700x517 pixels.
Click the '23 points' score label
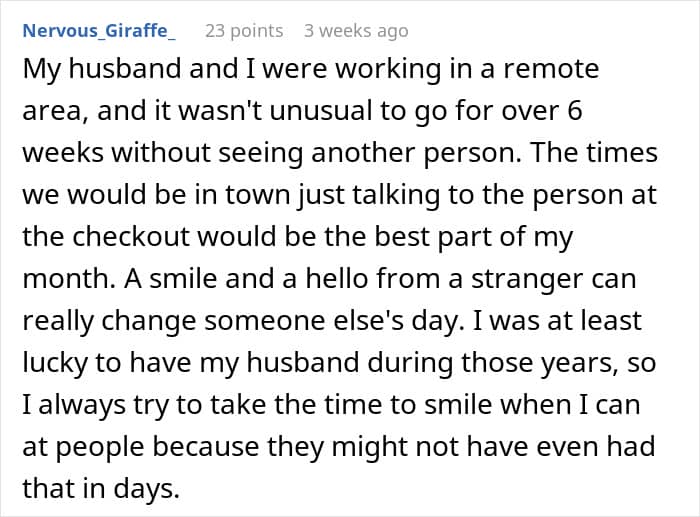click(244, 31)
